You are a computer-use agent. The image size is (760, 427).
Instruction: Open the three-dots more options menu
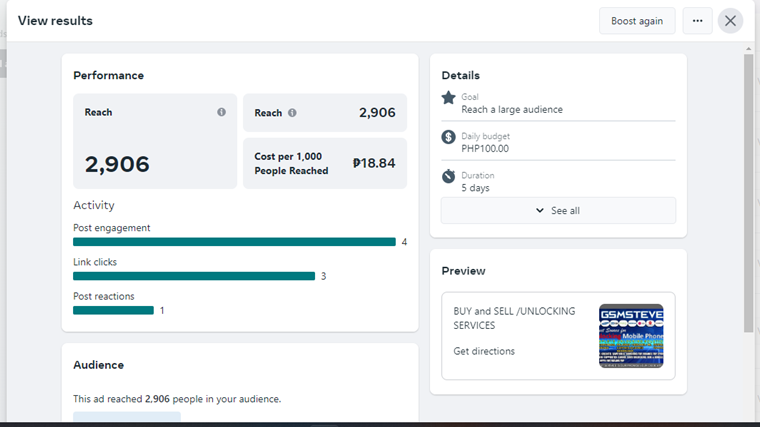[x=697, y=21]
